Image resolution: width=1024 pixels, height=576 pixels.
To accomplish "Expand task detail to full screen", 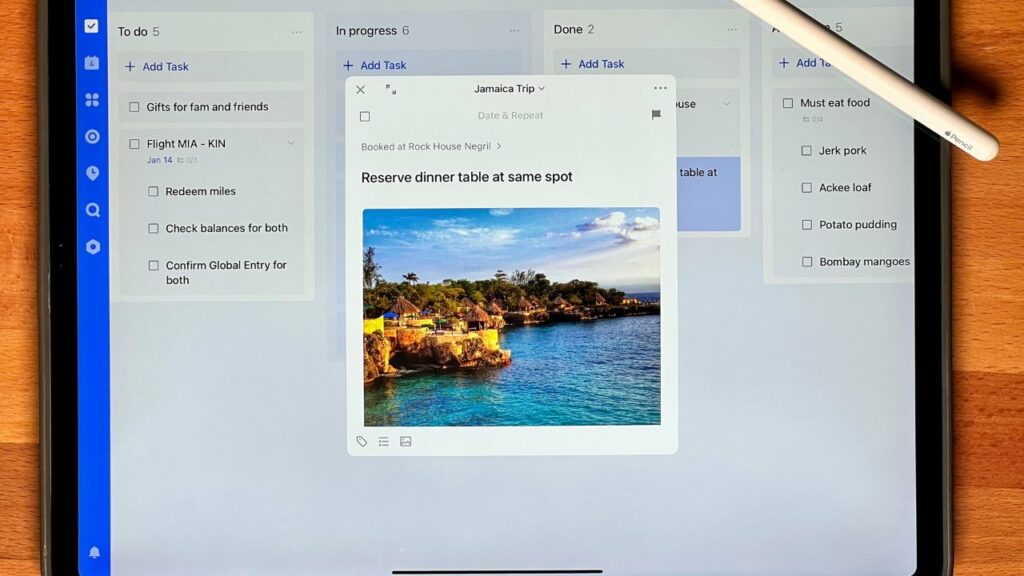I will (x=391, y=89).
